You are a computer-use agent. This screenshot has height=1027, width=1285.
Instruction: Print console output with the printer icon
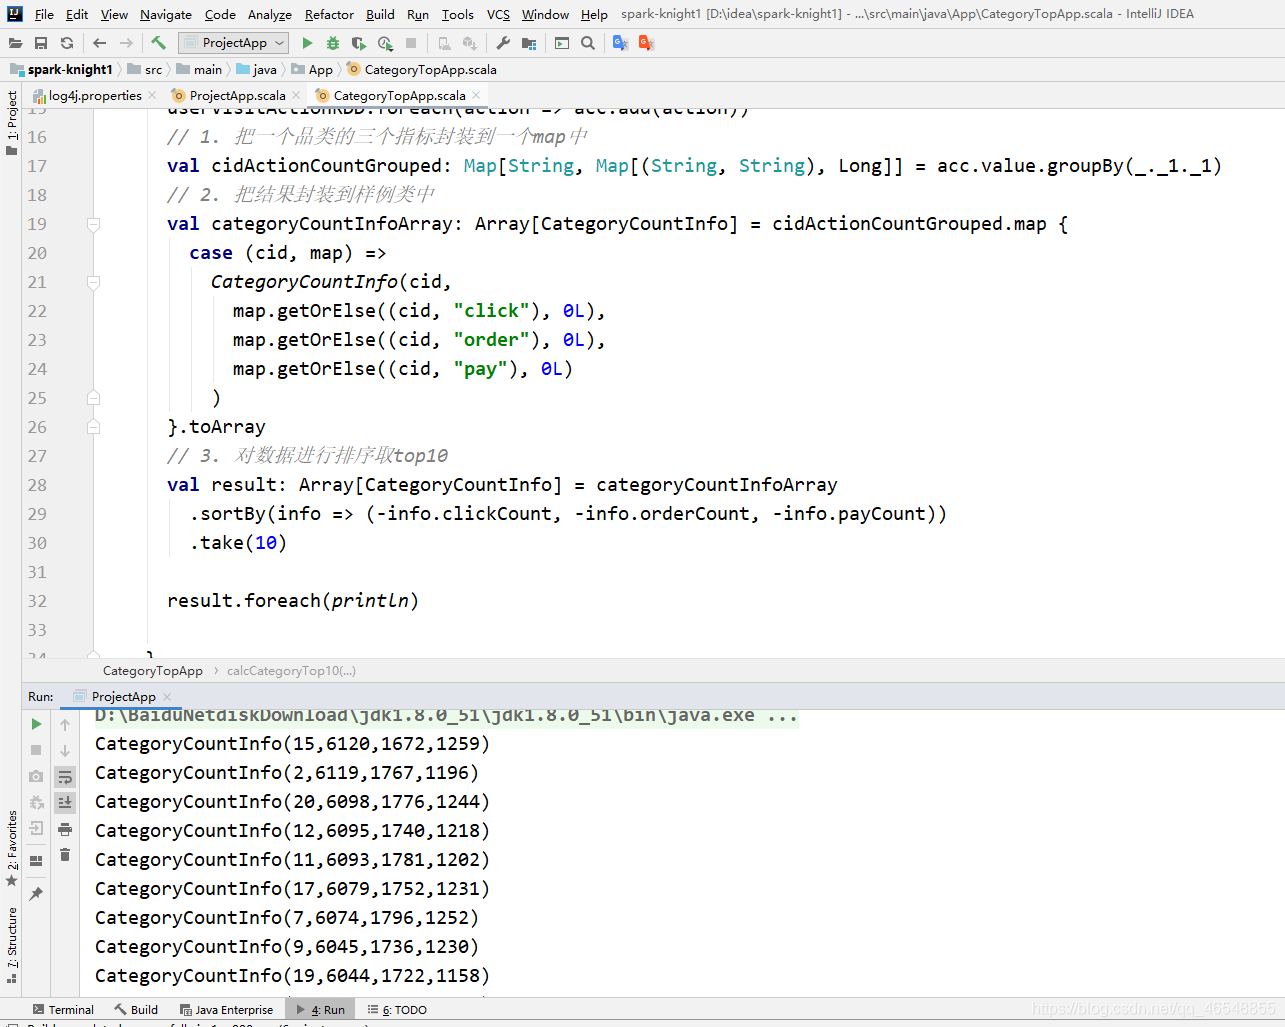coord(65,829)
